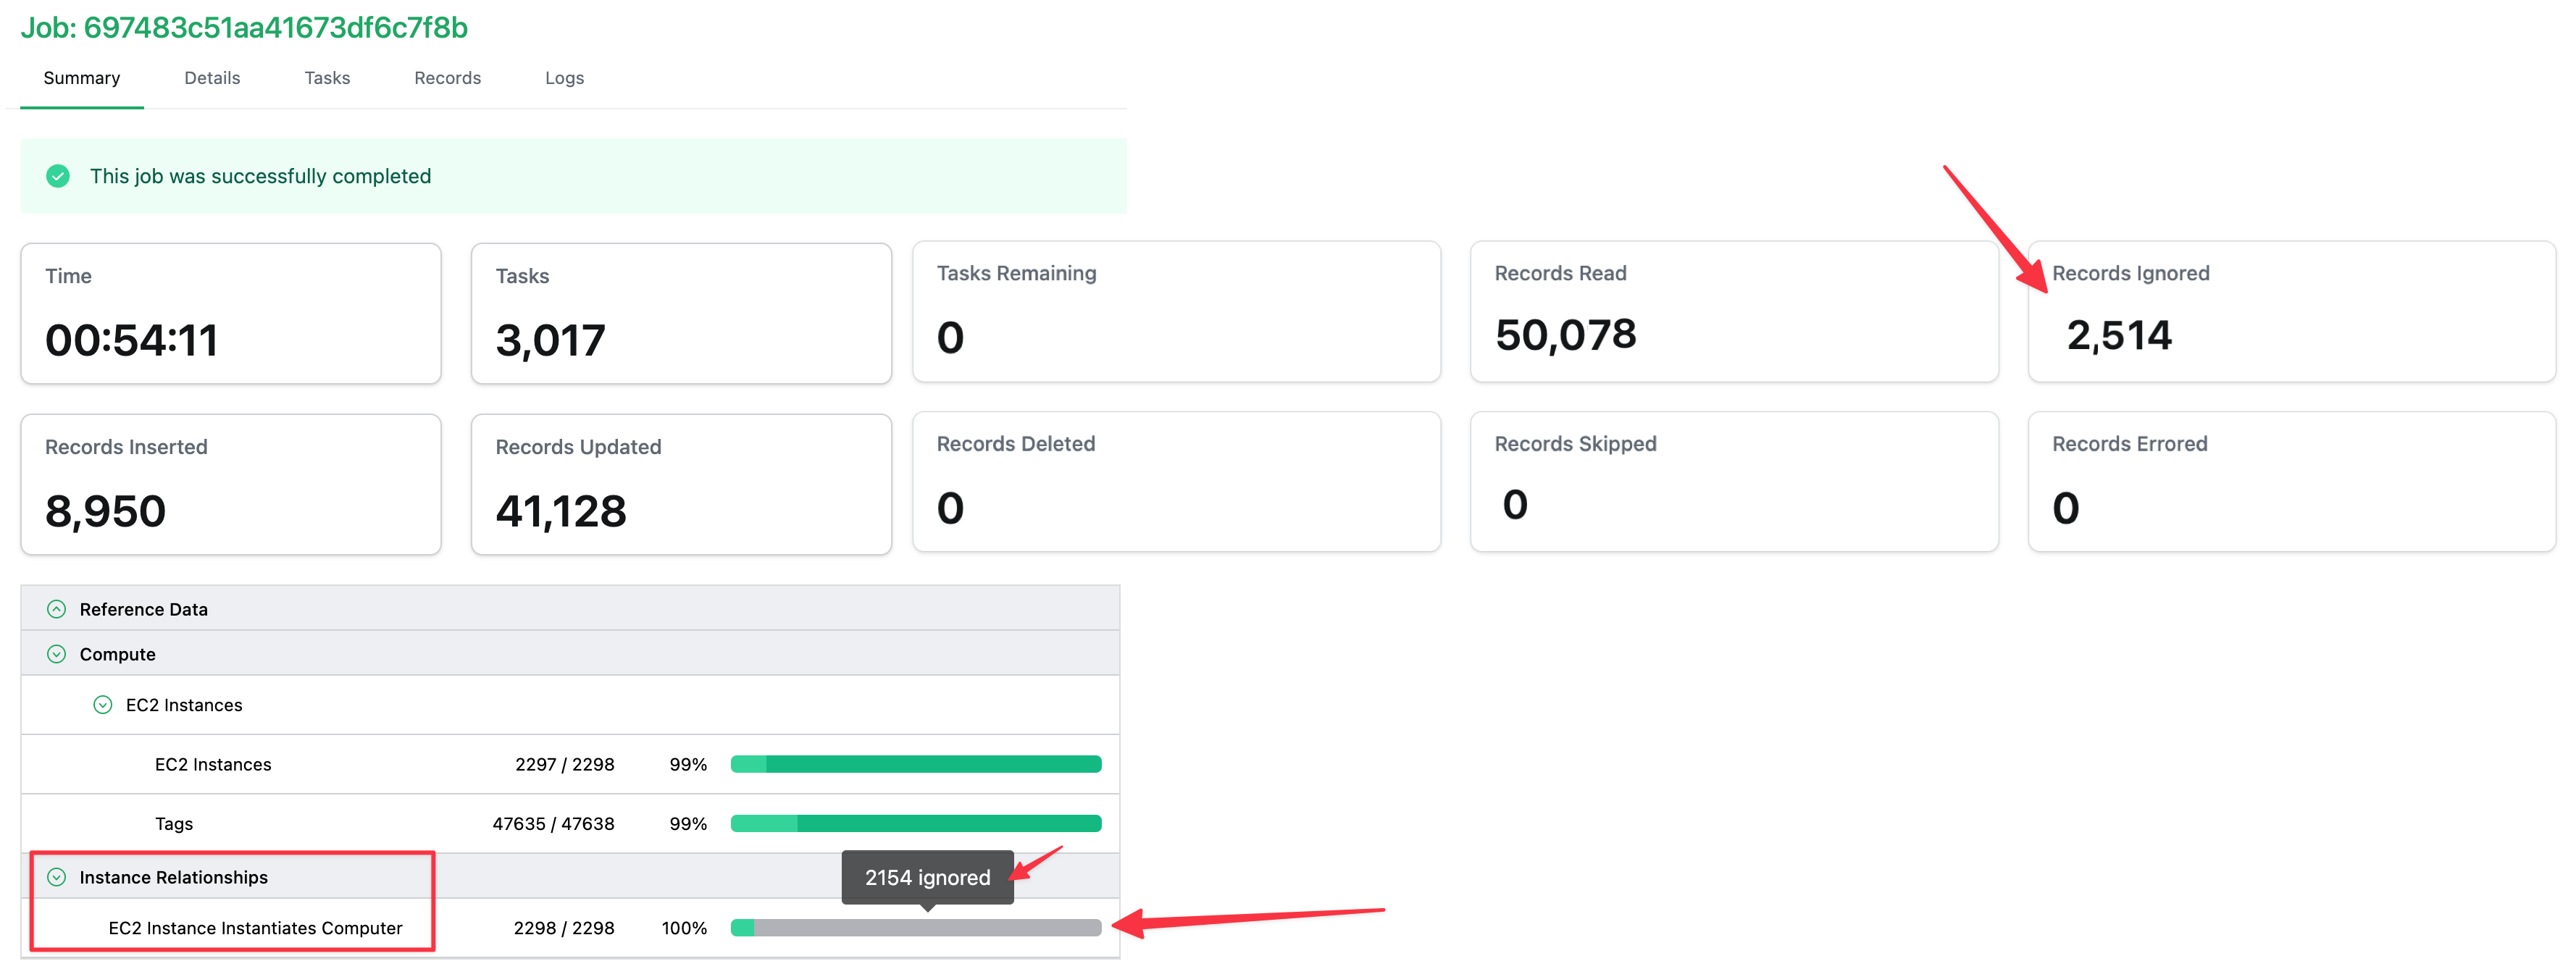
Task: Click the Tags row progress bar
Action: pos(916,824)
